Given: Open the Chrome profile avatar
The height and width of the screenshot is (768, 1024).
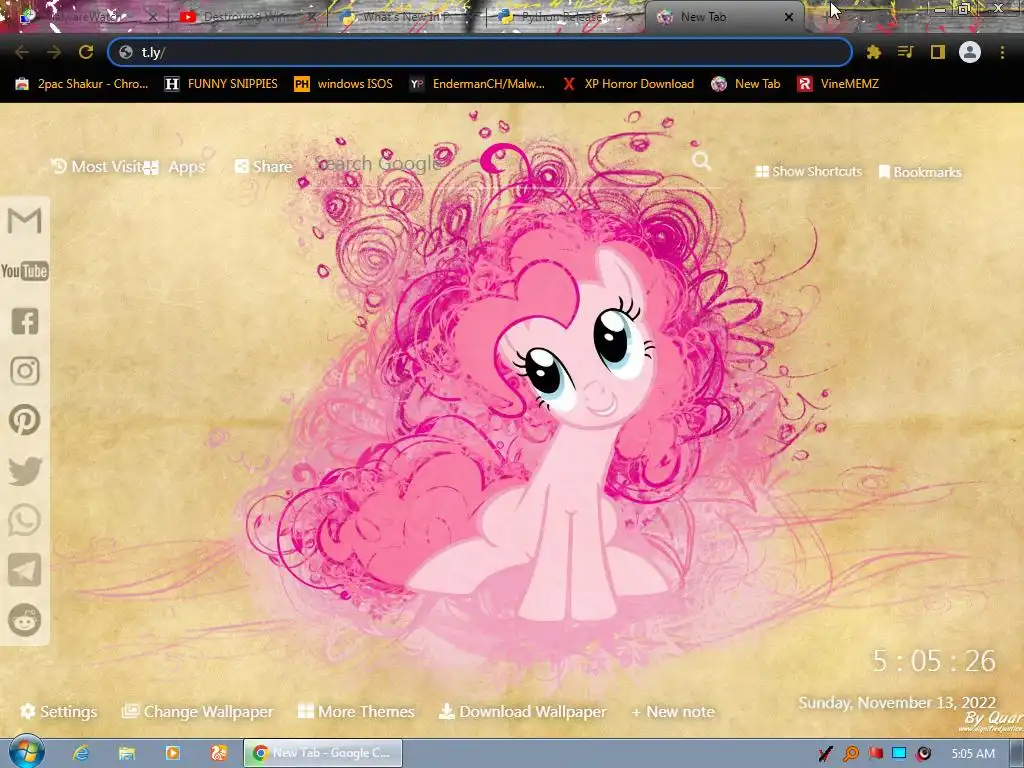Looking at the screenshot, I should [970, 52].
